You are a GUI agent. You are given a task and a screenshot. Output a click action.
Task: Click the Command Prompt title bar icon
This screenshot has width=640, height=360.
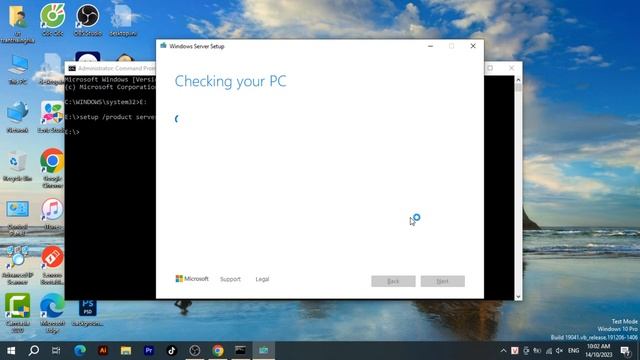(x=72, y=68)
